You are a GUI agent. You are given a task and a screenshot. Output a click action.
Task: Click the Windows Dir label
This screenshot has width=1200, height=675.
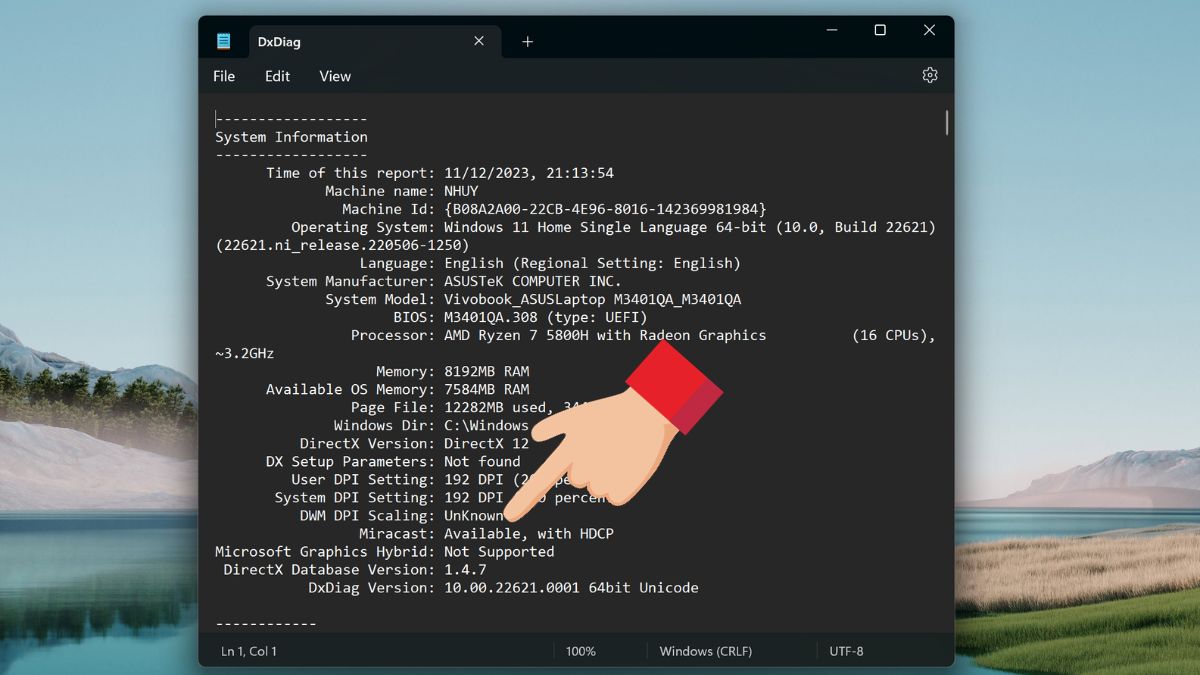[x=385, y=425]
